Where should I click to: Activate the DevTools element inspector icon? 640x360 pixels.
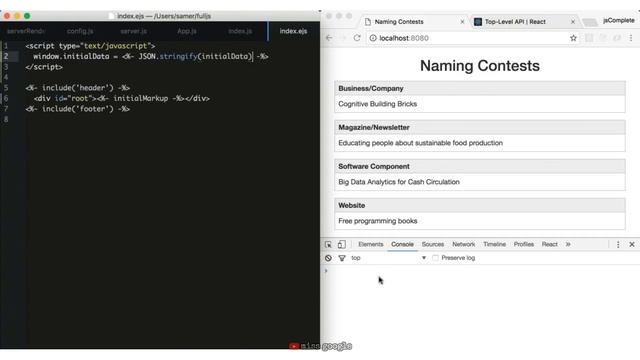328,244
